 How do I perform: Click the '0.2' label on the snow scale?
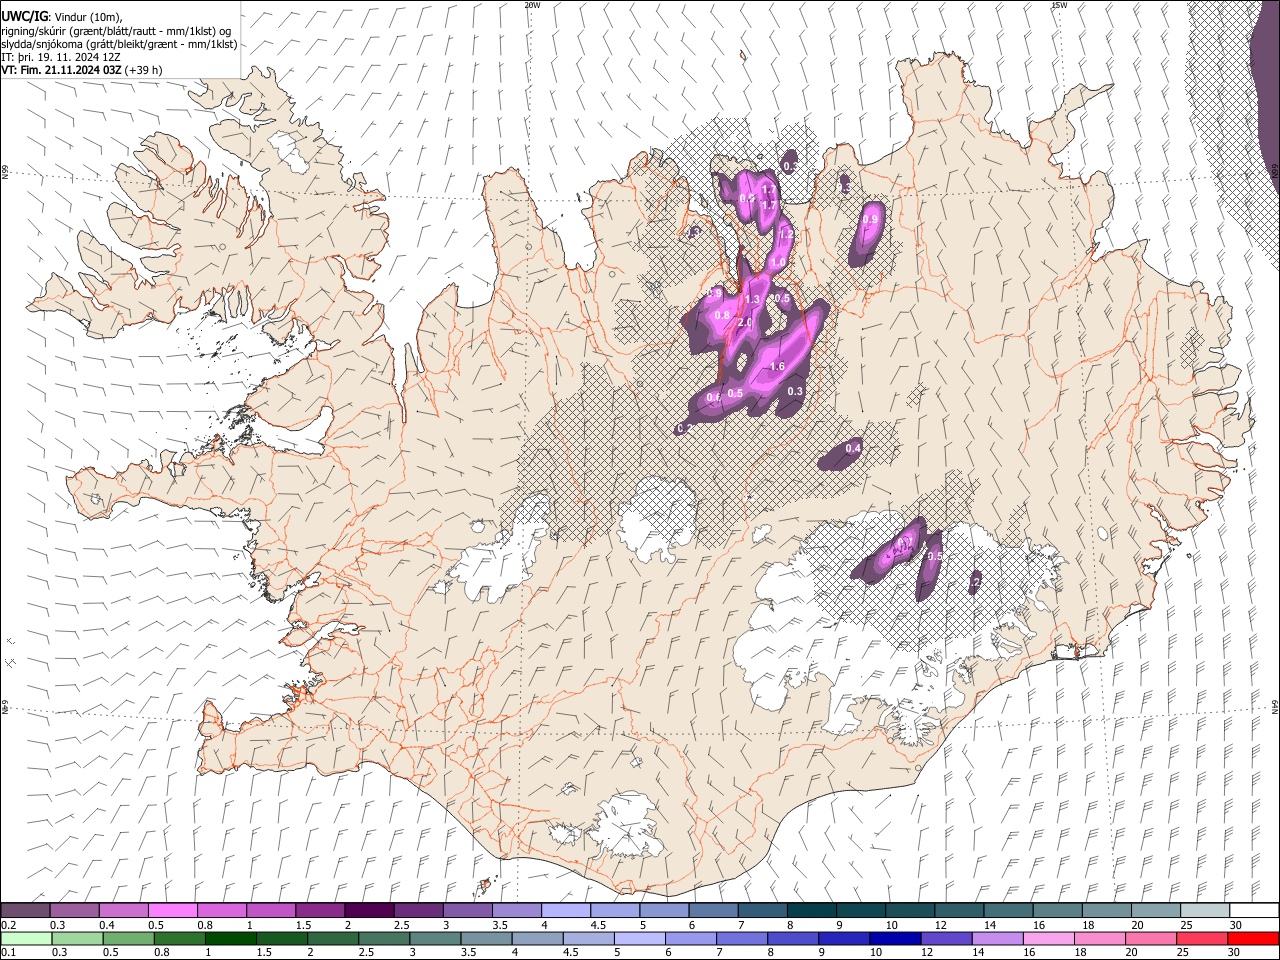(9, 925)
